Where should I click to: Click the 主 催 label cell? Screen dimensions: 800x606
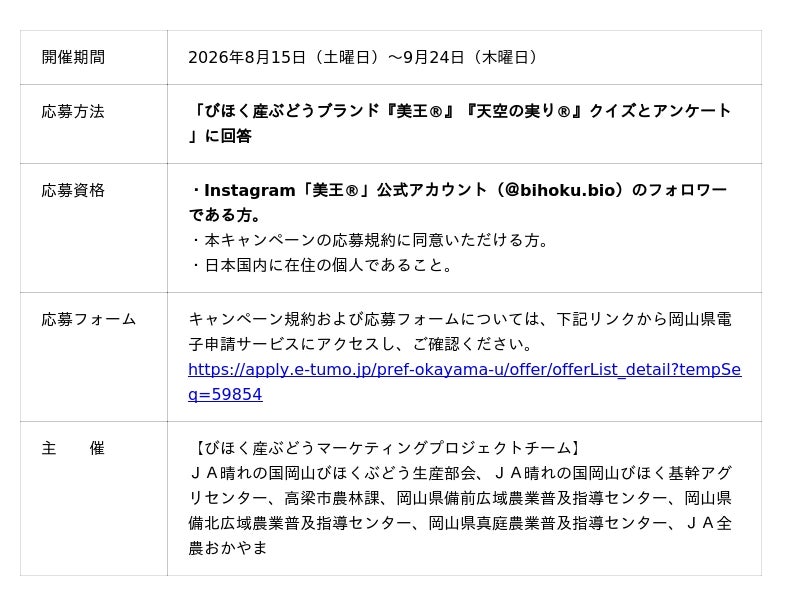coord(94,498)
